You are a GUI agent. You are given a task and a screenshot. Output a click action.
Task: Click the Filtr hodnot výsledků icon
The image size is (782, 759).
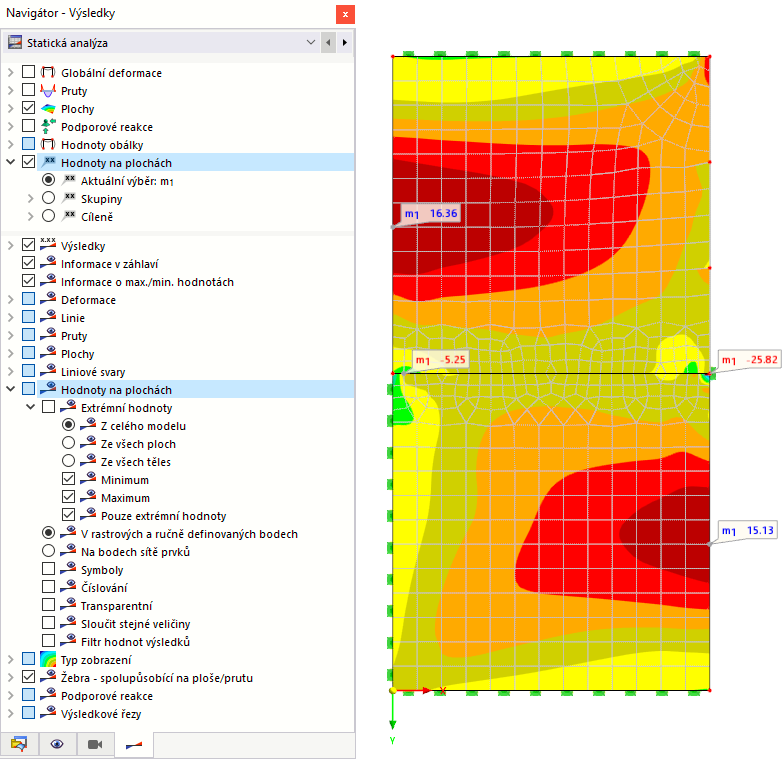pos(68,641)
